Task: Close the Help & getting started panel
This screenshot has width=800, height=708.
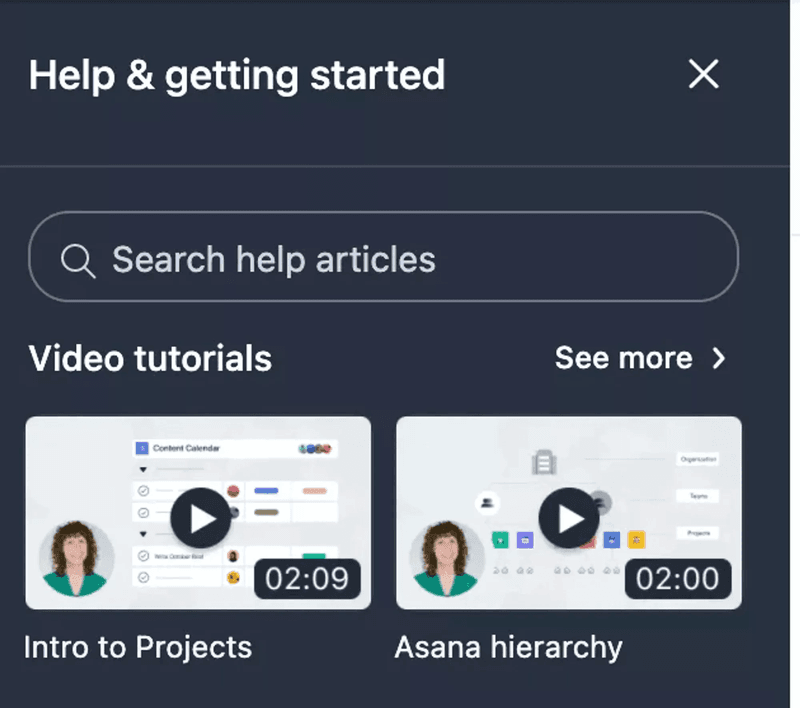Action: (703, 74)
